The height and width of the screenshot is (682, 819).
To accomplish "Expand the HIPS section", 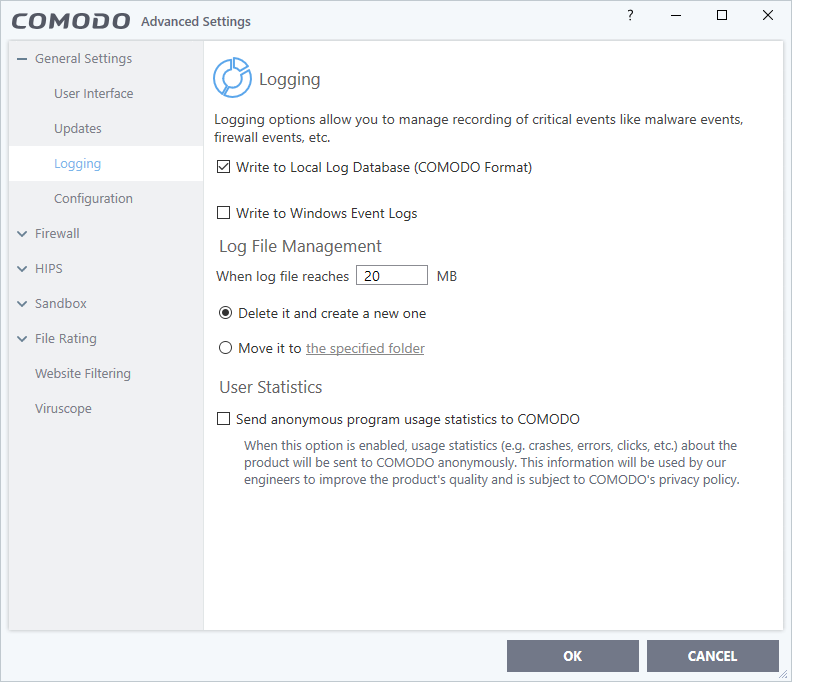I will click(22, 269).
